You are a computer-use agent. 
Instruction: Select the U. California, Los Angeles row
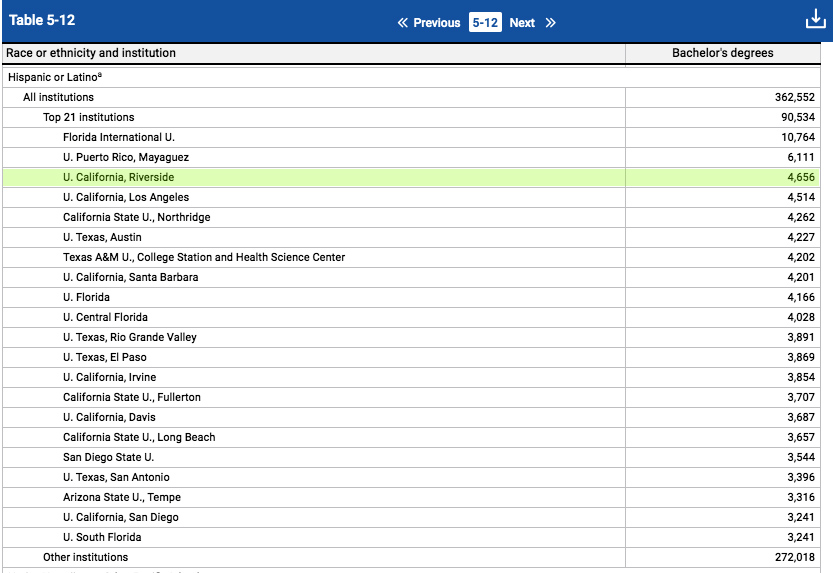(411, 198)
